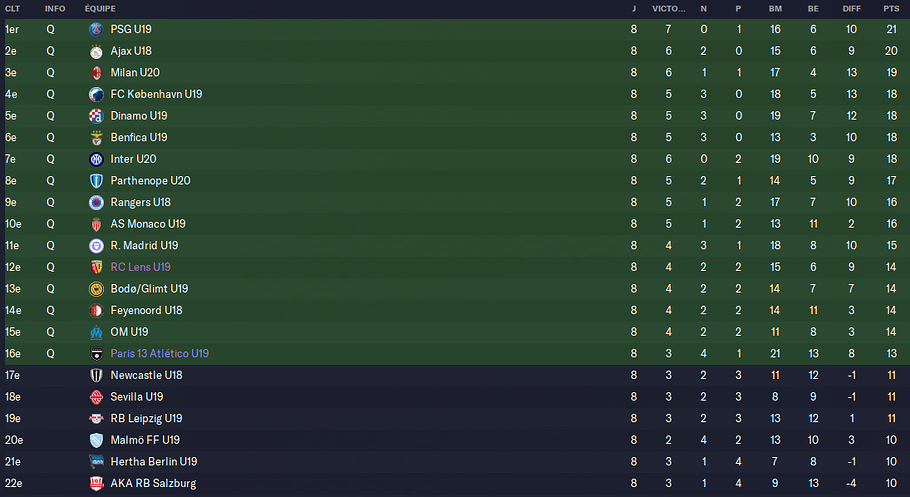Click the AKA RB Salzburg team name
The width and height of the screenshot is (910, 497).
(x=153, y=483)
